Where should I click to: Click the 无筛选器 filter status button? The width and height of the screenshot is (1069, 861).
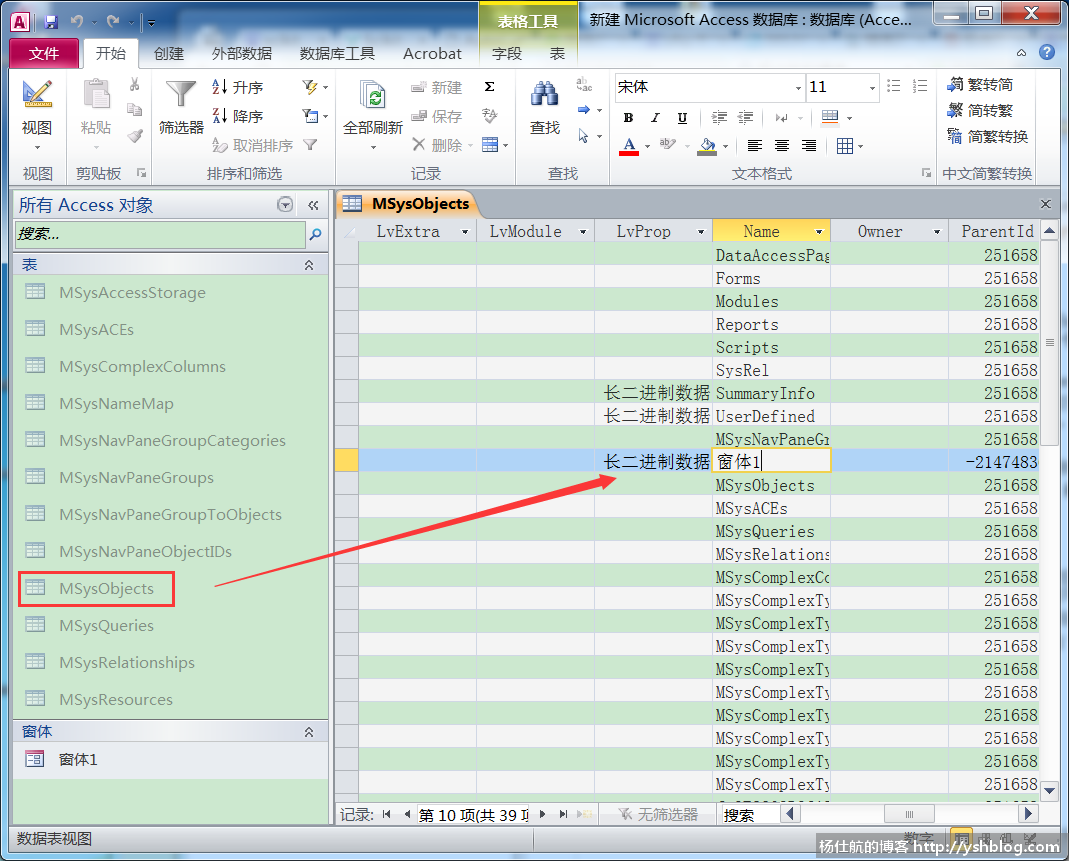pos(658,814)
